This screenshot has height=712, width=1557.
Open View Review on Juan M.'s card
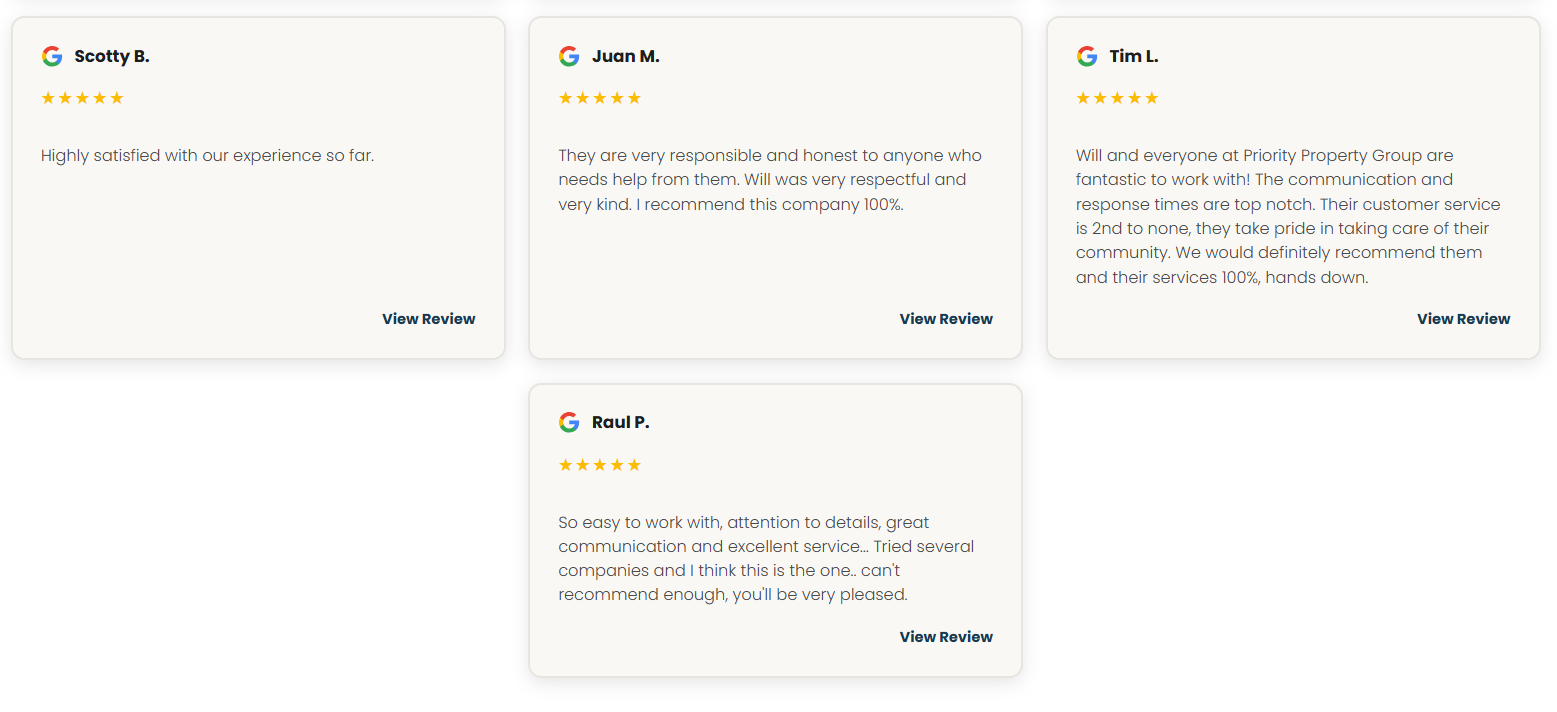click(946, 319)
